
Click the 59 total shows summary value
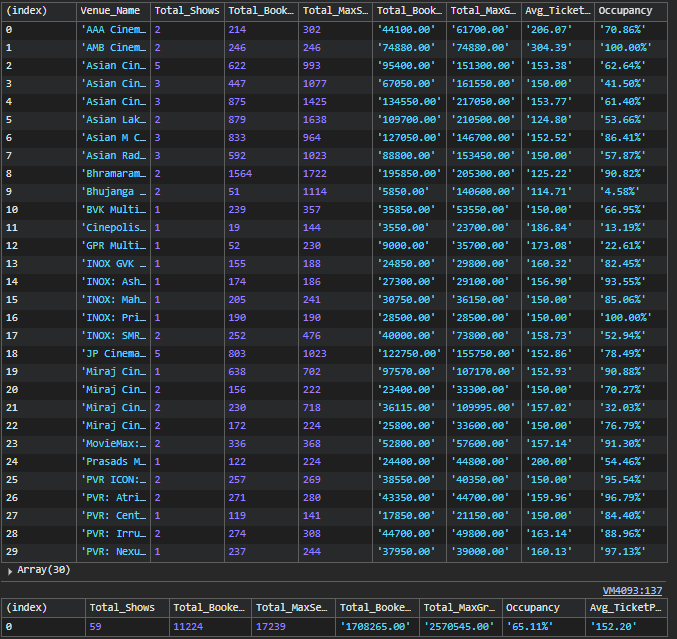95,626
